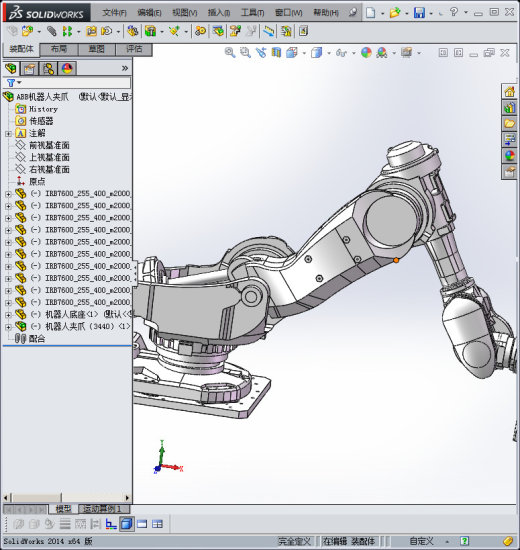
Task: Open the Section View tool icon
Action: (276, 53)
